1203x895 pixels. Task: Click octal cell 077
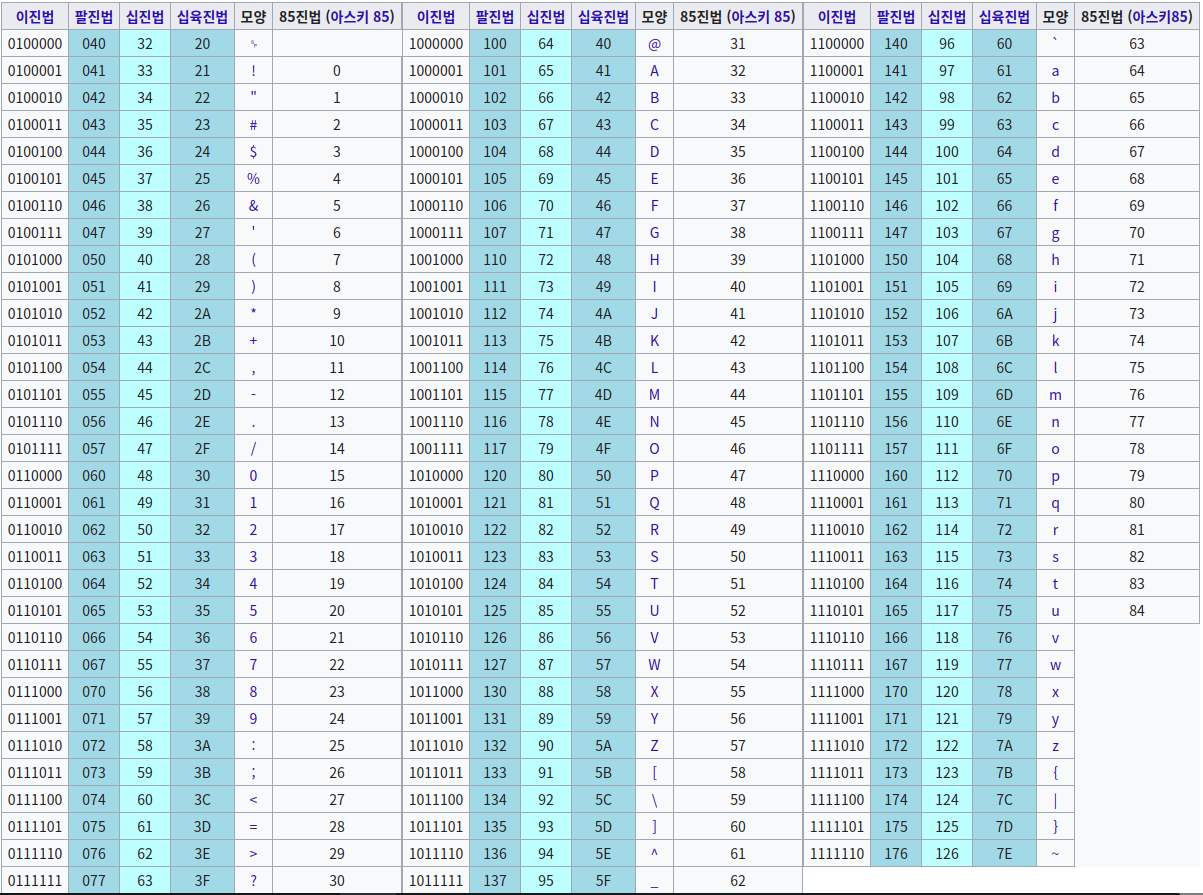(94, 881)
